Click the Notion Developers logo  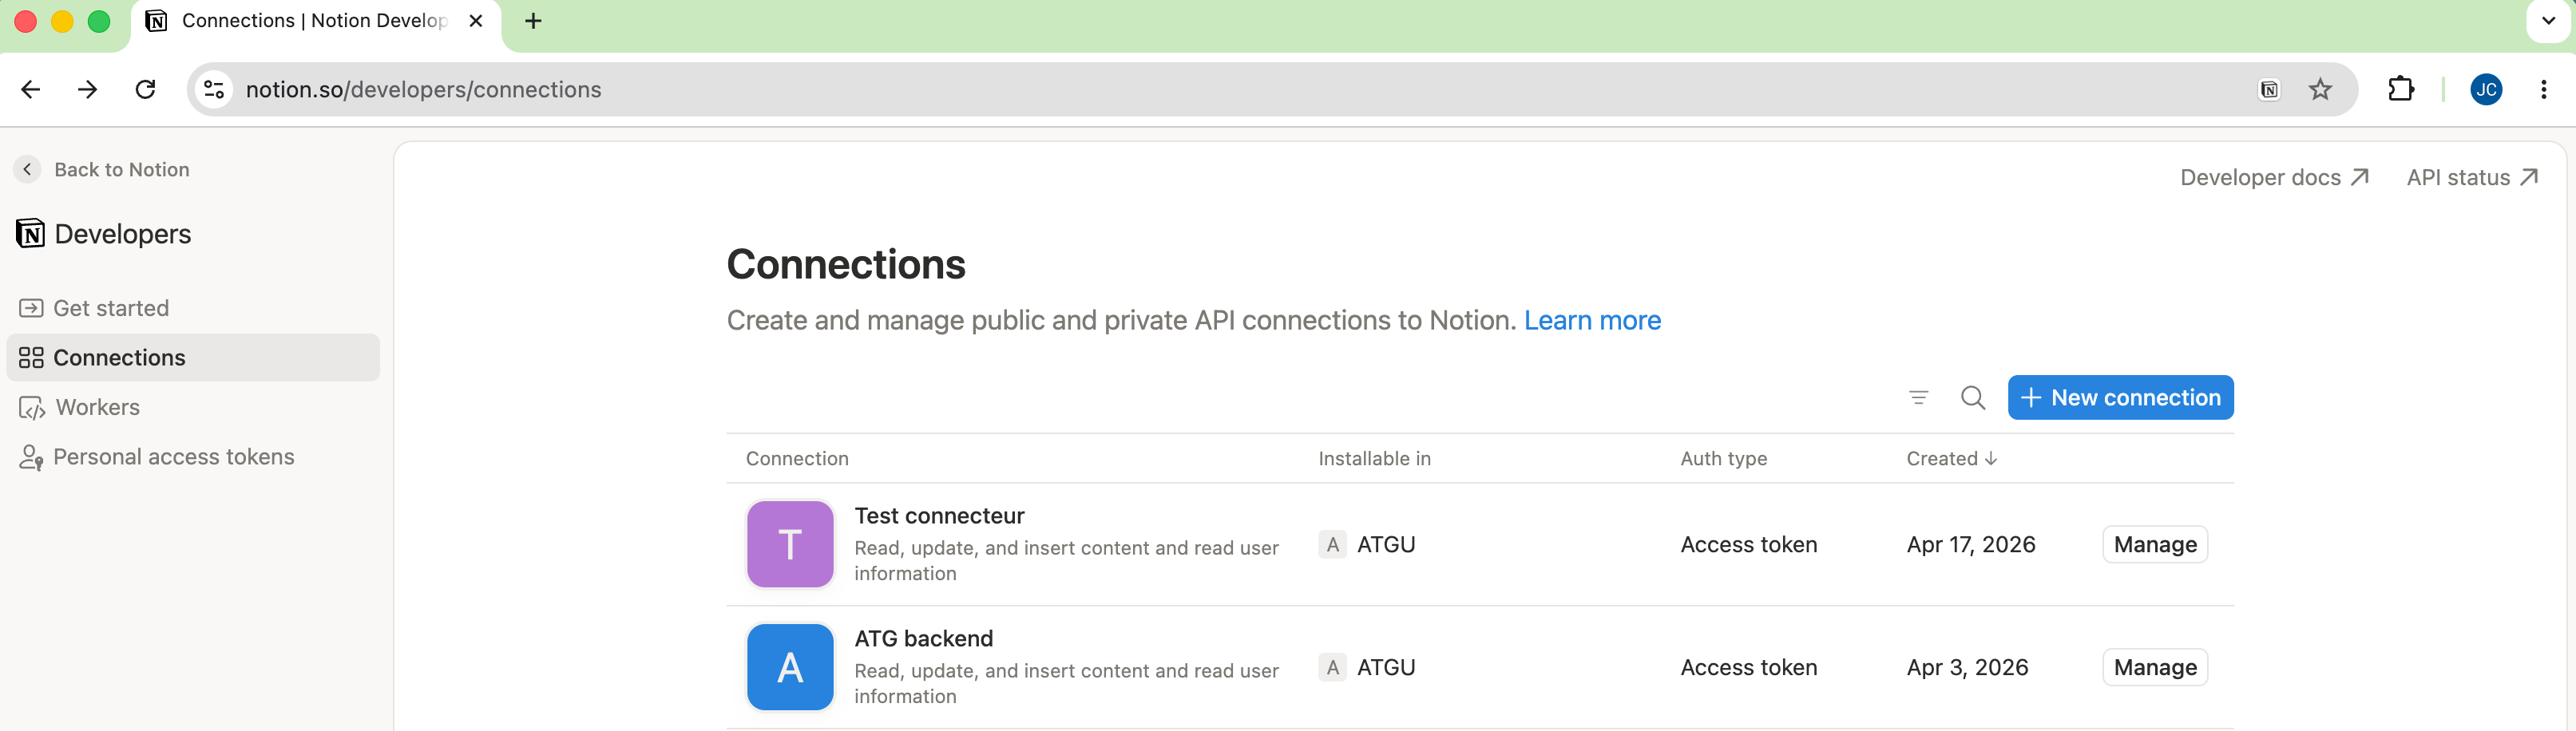click(x=30, y=234)
